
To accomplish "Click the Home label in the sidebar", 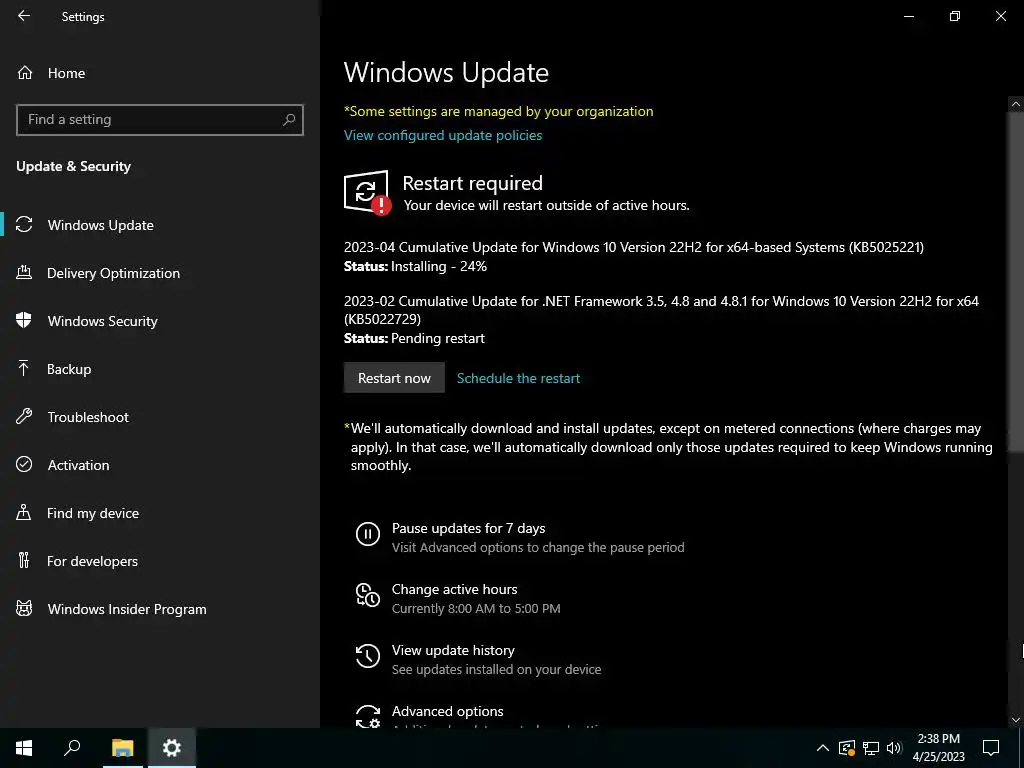I will [66, 73].
